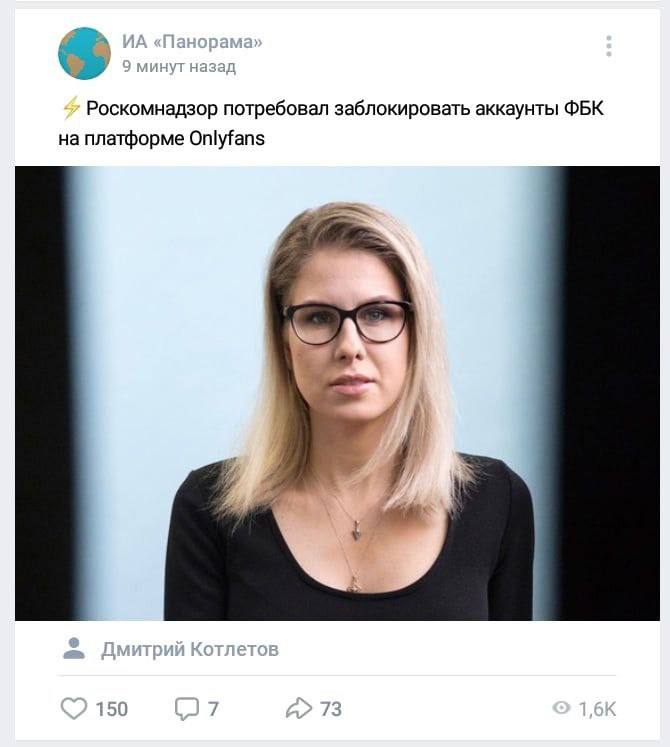Click the ФБК abbreviation in the headline
Image resolution: width=670 pixels, height=747 pixels.
584,109
